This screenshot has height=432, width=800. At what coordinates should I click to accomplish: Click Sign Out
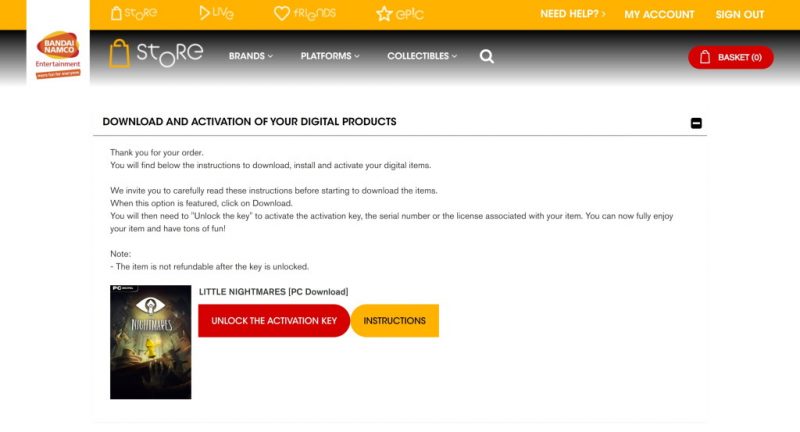coord(739,14)
